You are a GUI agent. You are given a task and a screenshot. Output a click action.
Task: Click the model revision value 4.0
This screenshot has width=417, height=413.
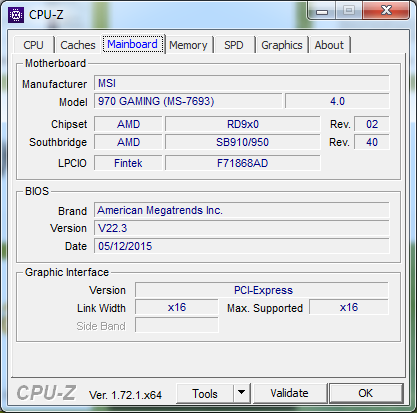(x=337, y=101)
